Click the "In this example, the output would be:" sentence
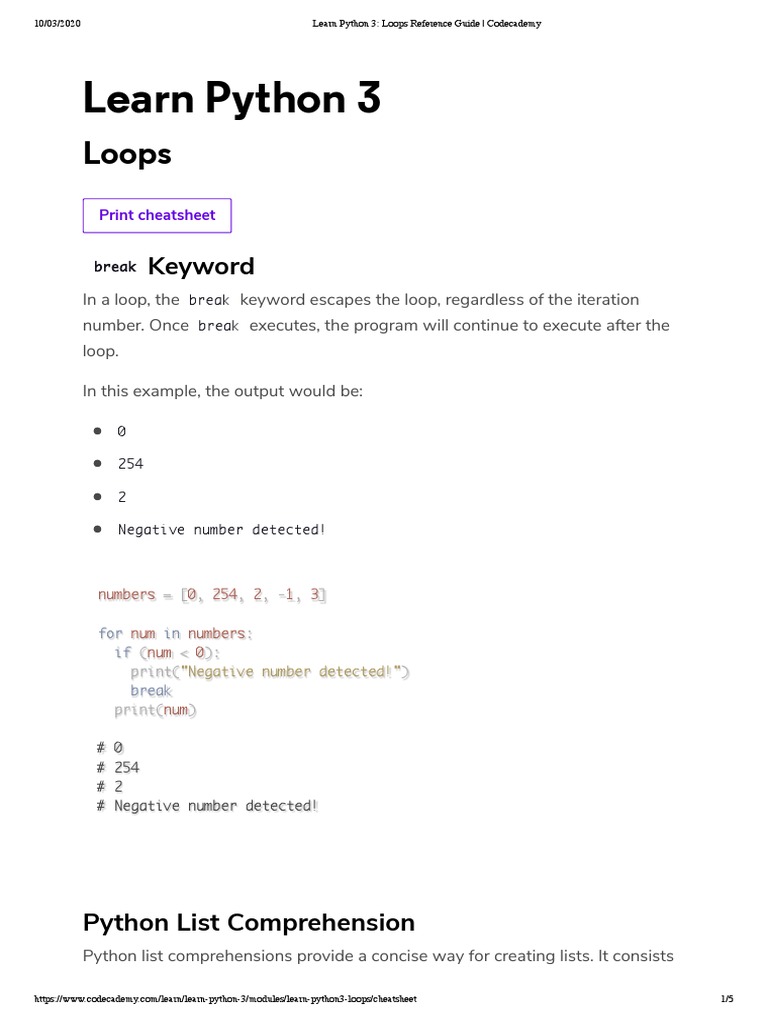768x1024 pixels. [x=223, y=391]
